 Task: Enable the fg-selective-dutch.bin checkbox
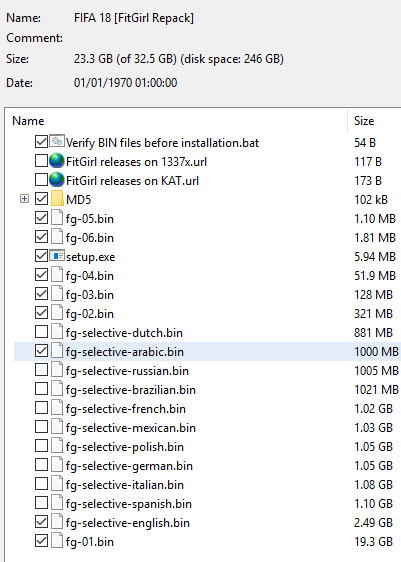pyautogui.click(x=42, y=332)
